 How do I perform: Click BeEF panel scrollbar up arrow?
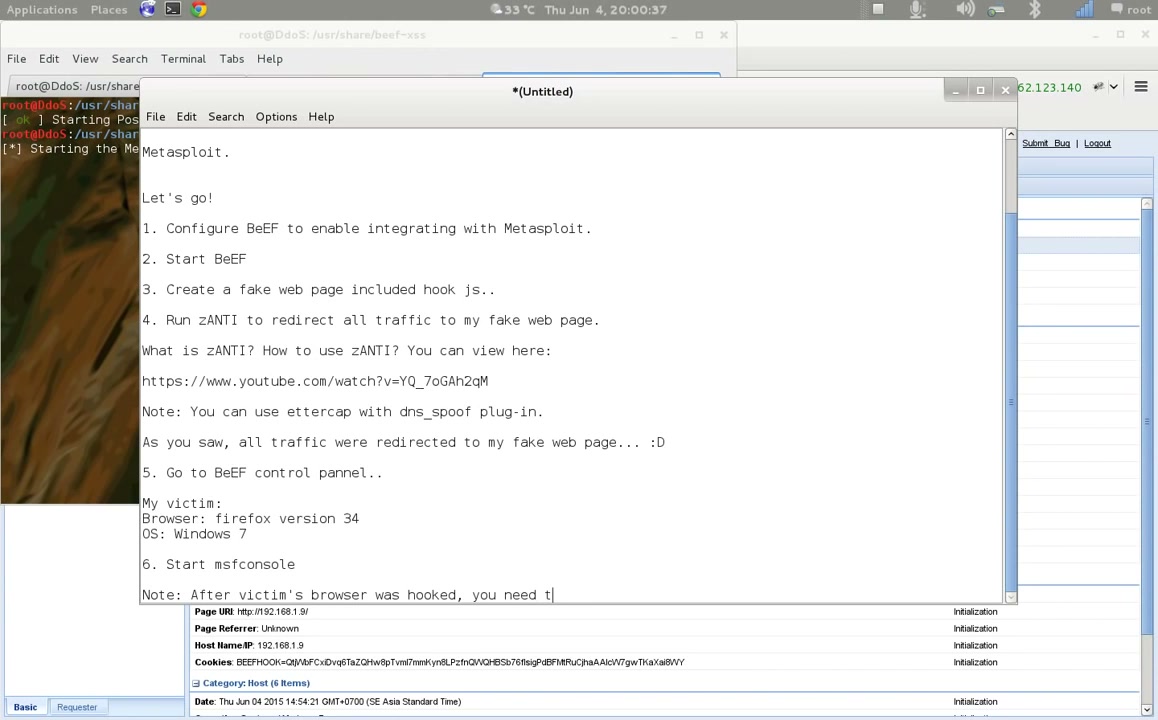(1147, 203)
